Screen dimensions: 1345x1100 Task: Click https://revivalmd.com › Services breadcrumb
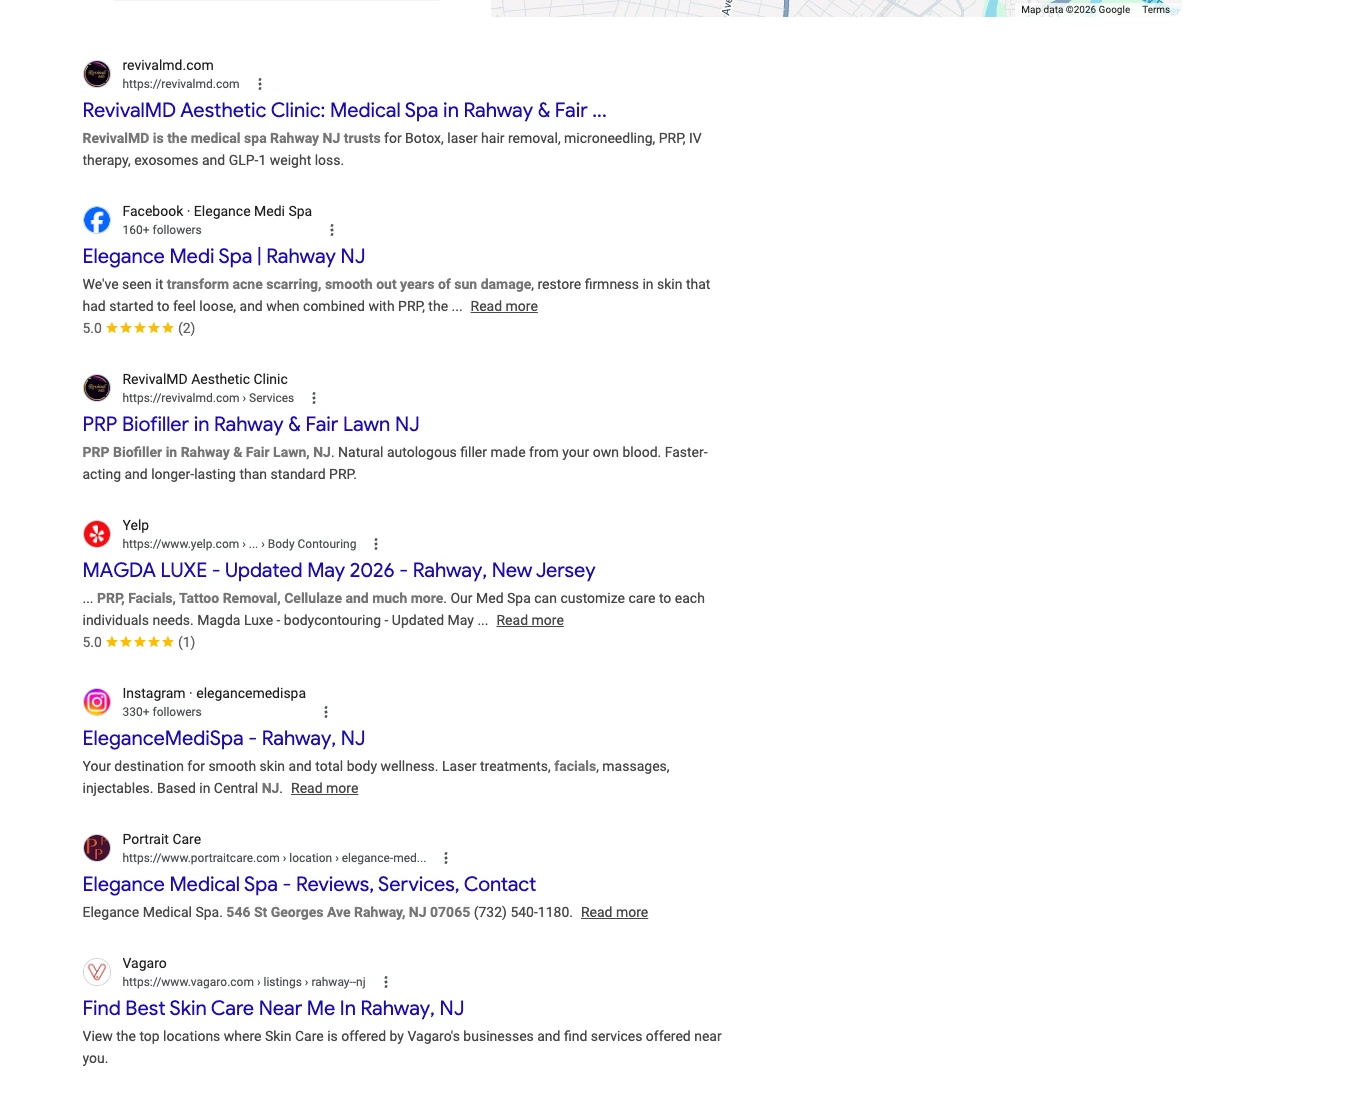(208, 398)
